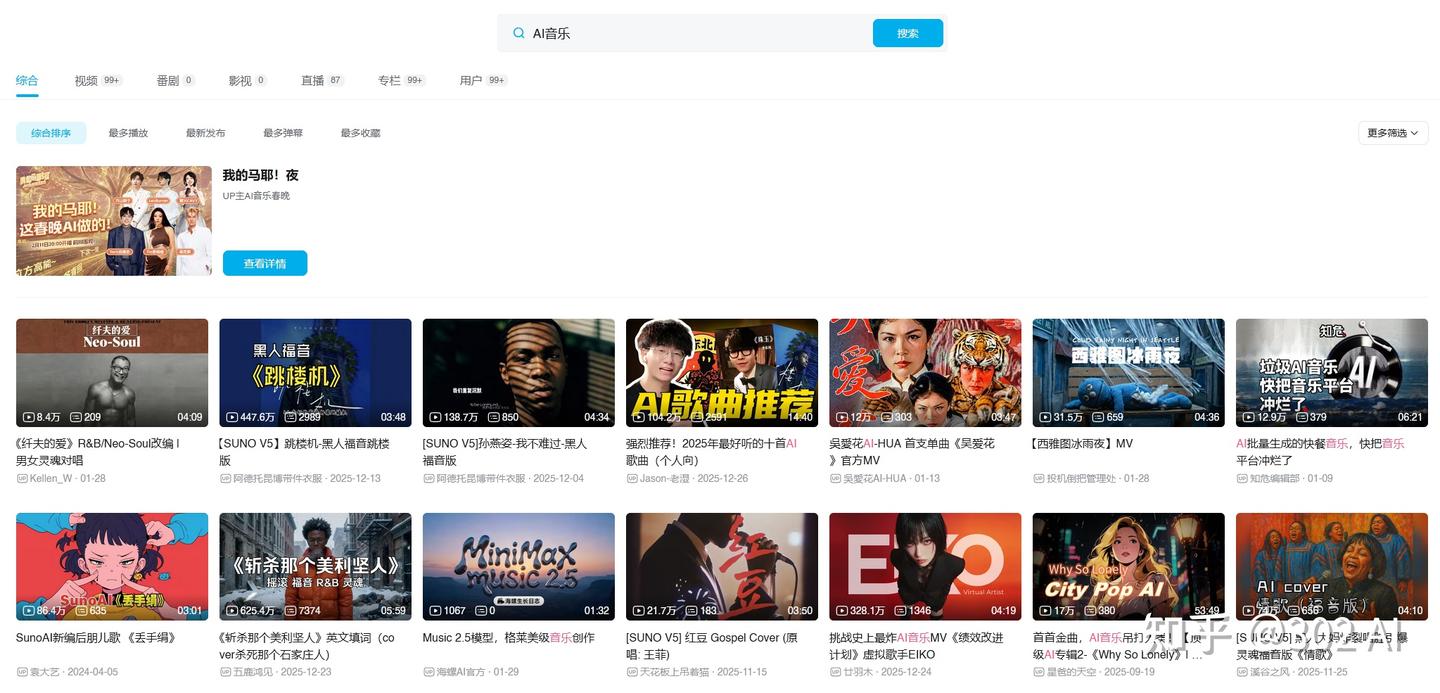Image resolution: width=1440 pixels, height=693 pixels.
Task: Sort by 最多收藏
Action: [360, 133]
